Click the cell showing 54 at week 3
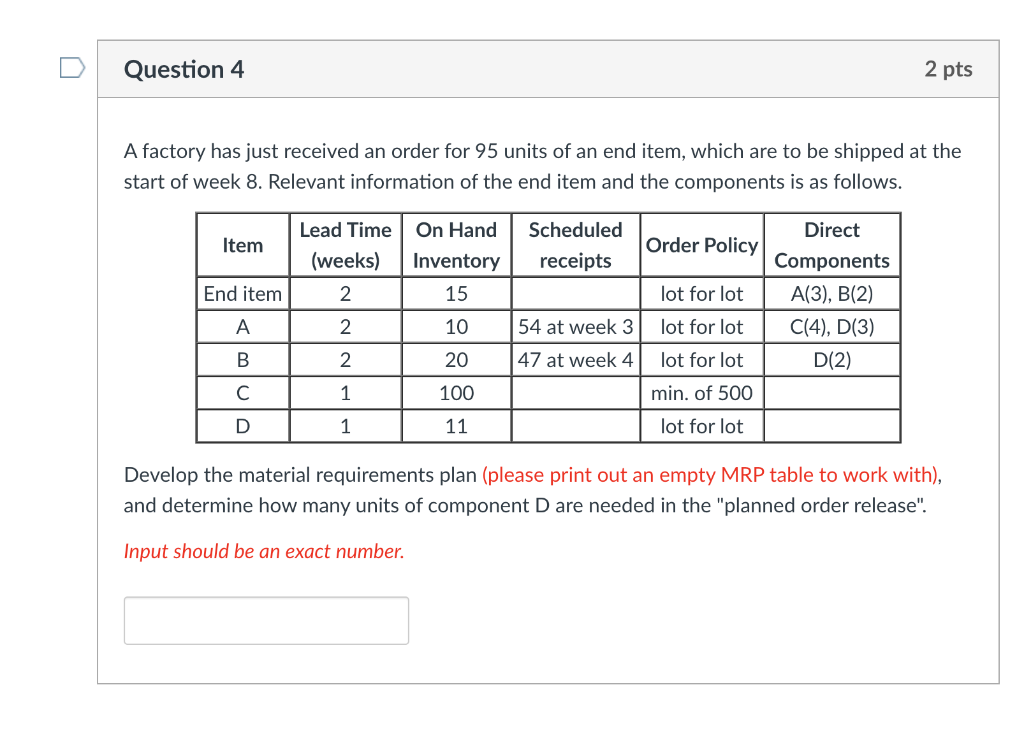This screenshot has width=1024, height=729. coord(575,326)
